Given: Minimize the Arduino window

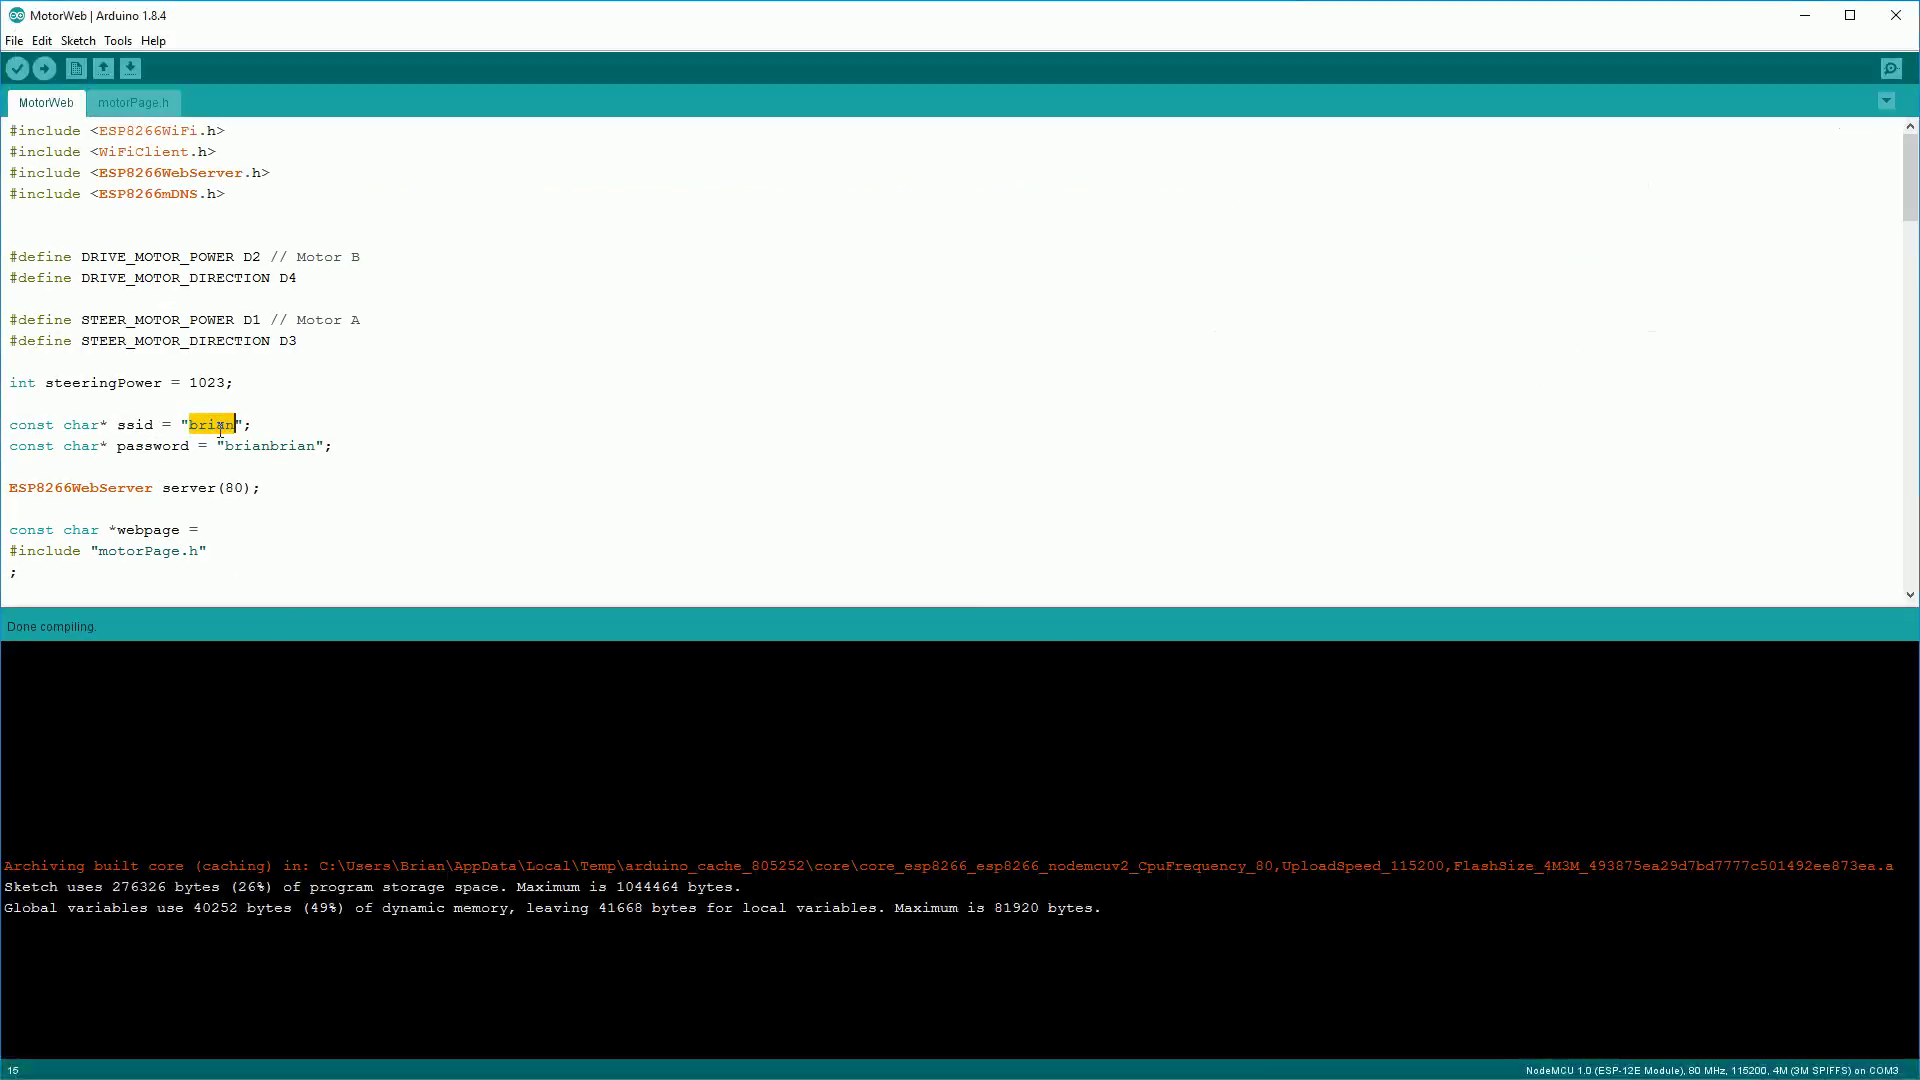Looking at the screenshot, I should [x=1805, y=15].
